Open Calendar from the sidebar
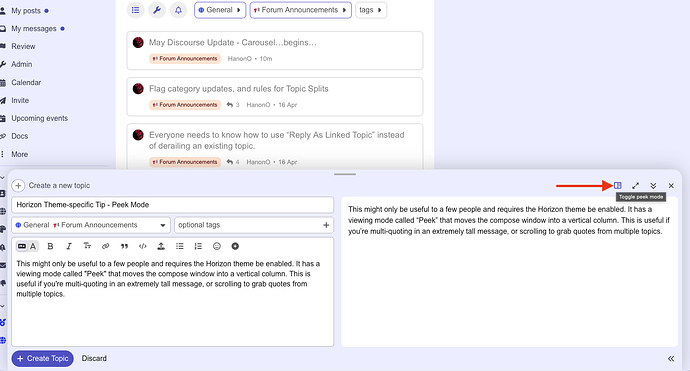The image size is (690, 371). click(26, 82)
